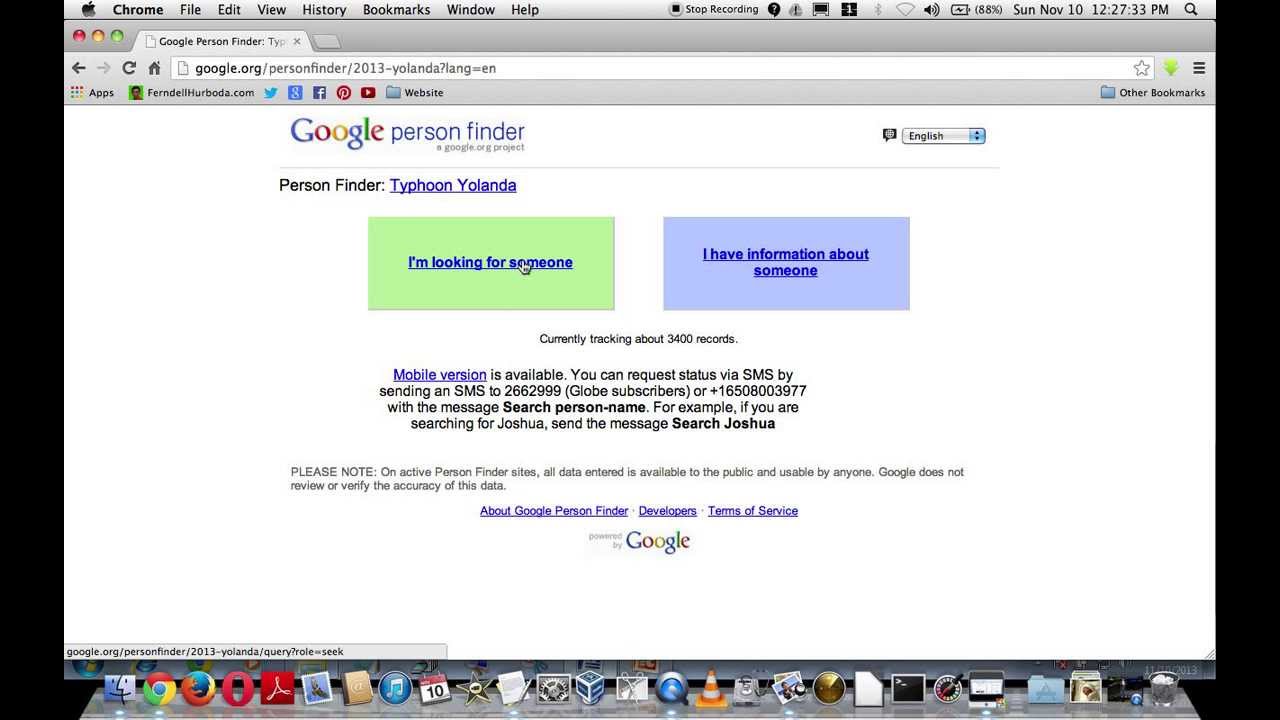Open the Apple menu
This screenshot has height=720, width=1280.
[x=88, y=9]
